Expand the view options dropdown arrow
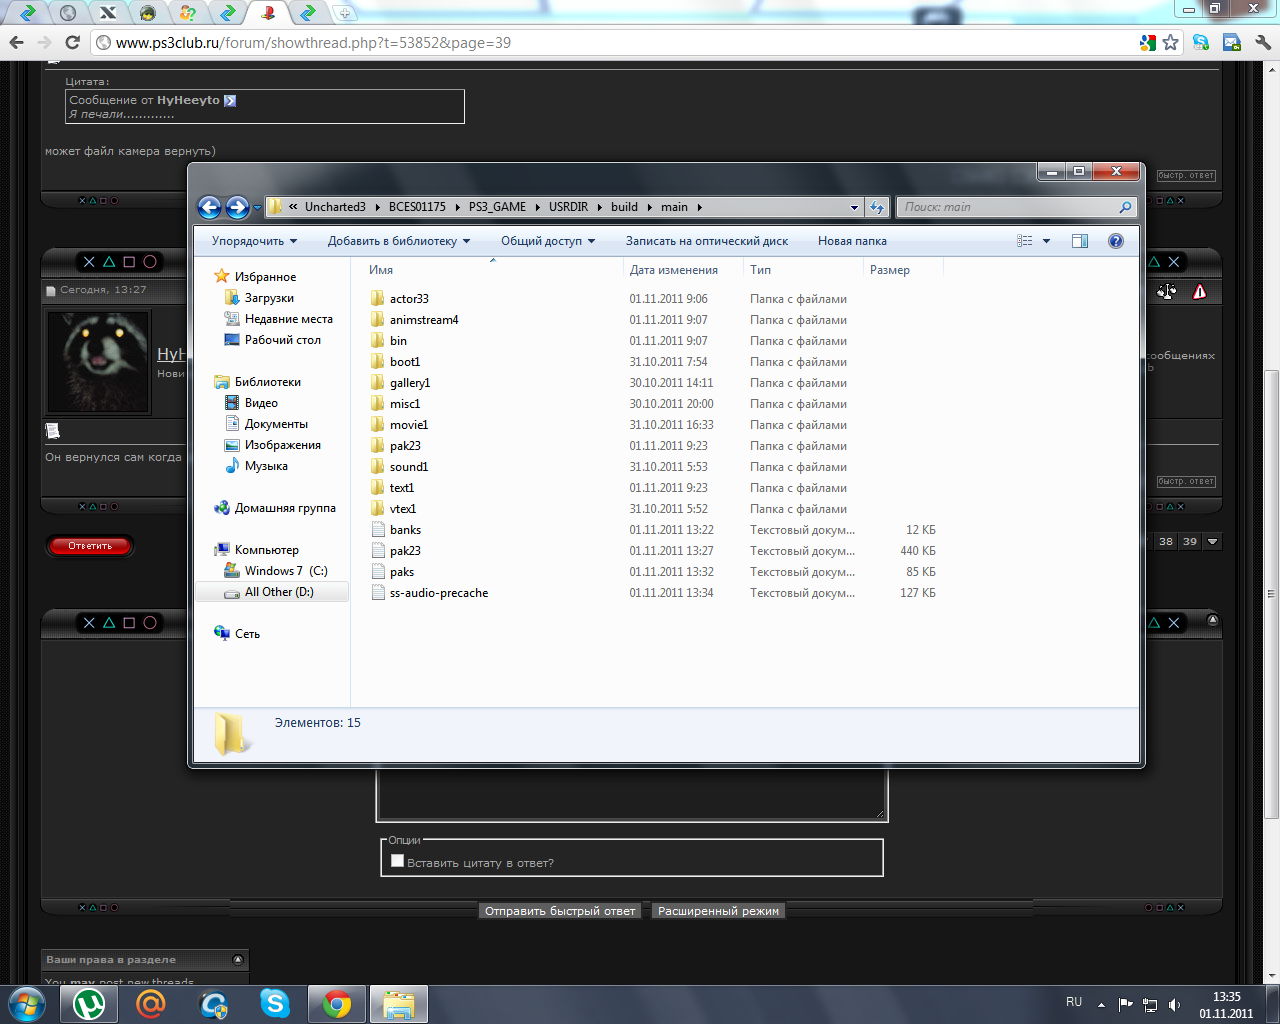This screenshot has height=1024, width=1280. coord(1047,241)
